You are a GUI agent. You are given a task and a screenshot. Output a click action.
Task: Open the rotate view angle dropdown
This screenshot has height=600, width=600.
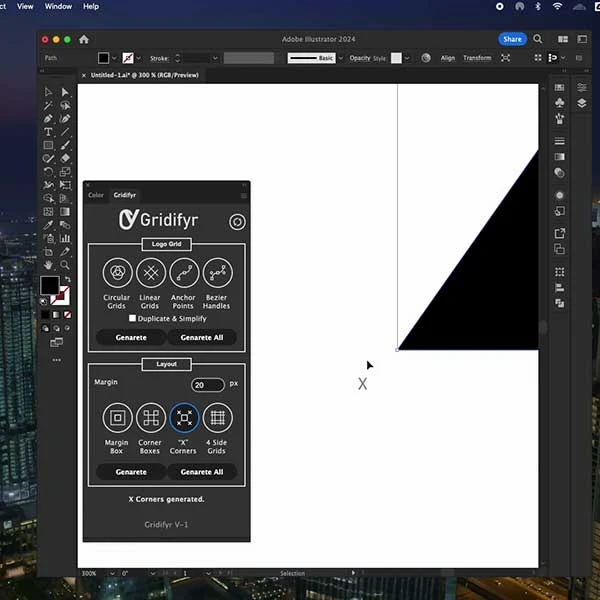pyautogui.click(x=152, y=573)
